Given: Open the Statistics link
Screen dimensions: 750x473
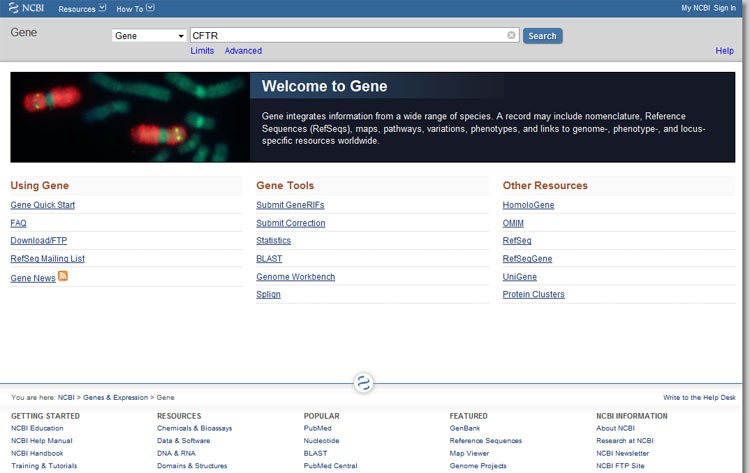Looking at the screenshot, I should point(273,241).
